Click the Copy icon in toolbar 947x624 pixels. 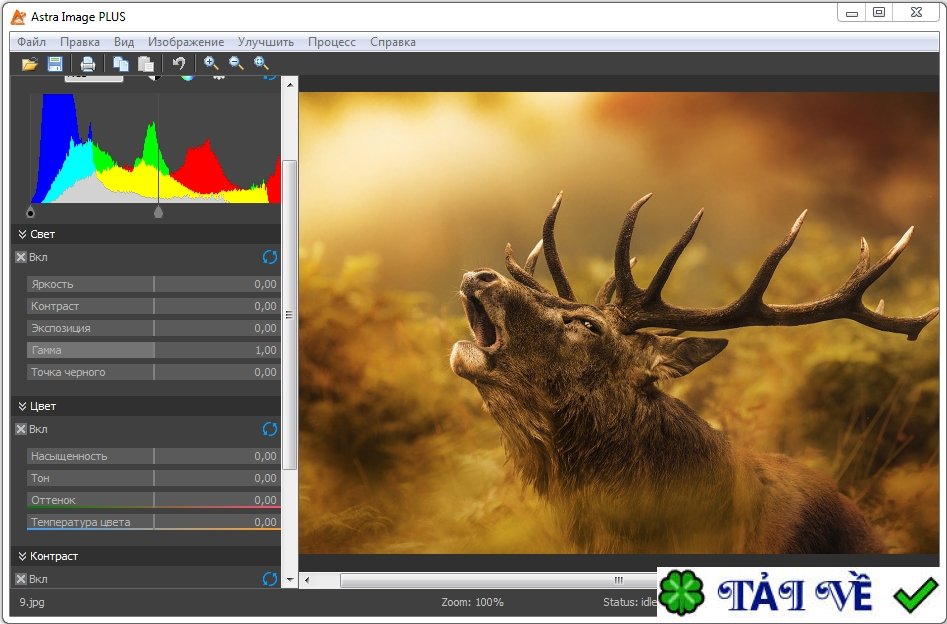click(x=121, y=64)
